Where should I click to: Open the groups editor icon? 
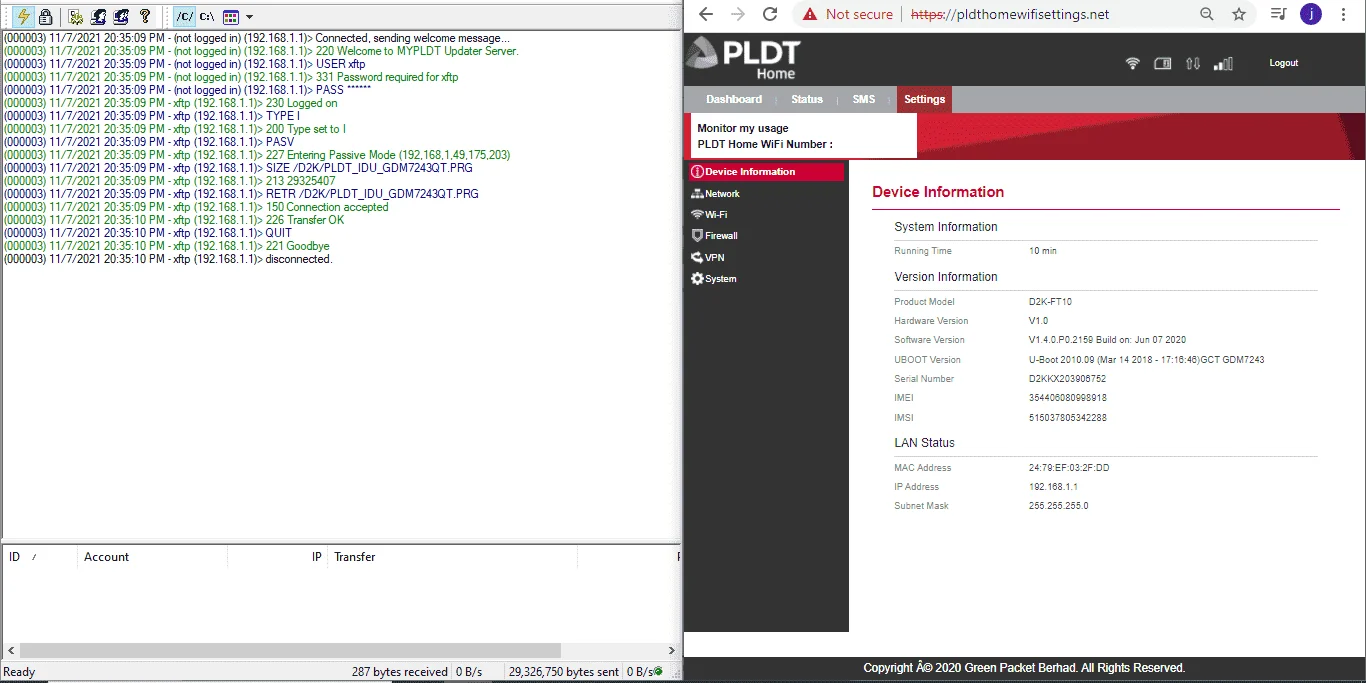coord(121,16)
